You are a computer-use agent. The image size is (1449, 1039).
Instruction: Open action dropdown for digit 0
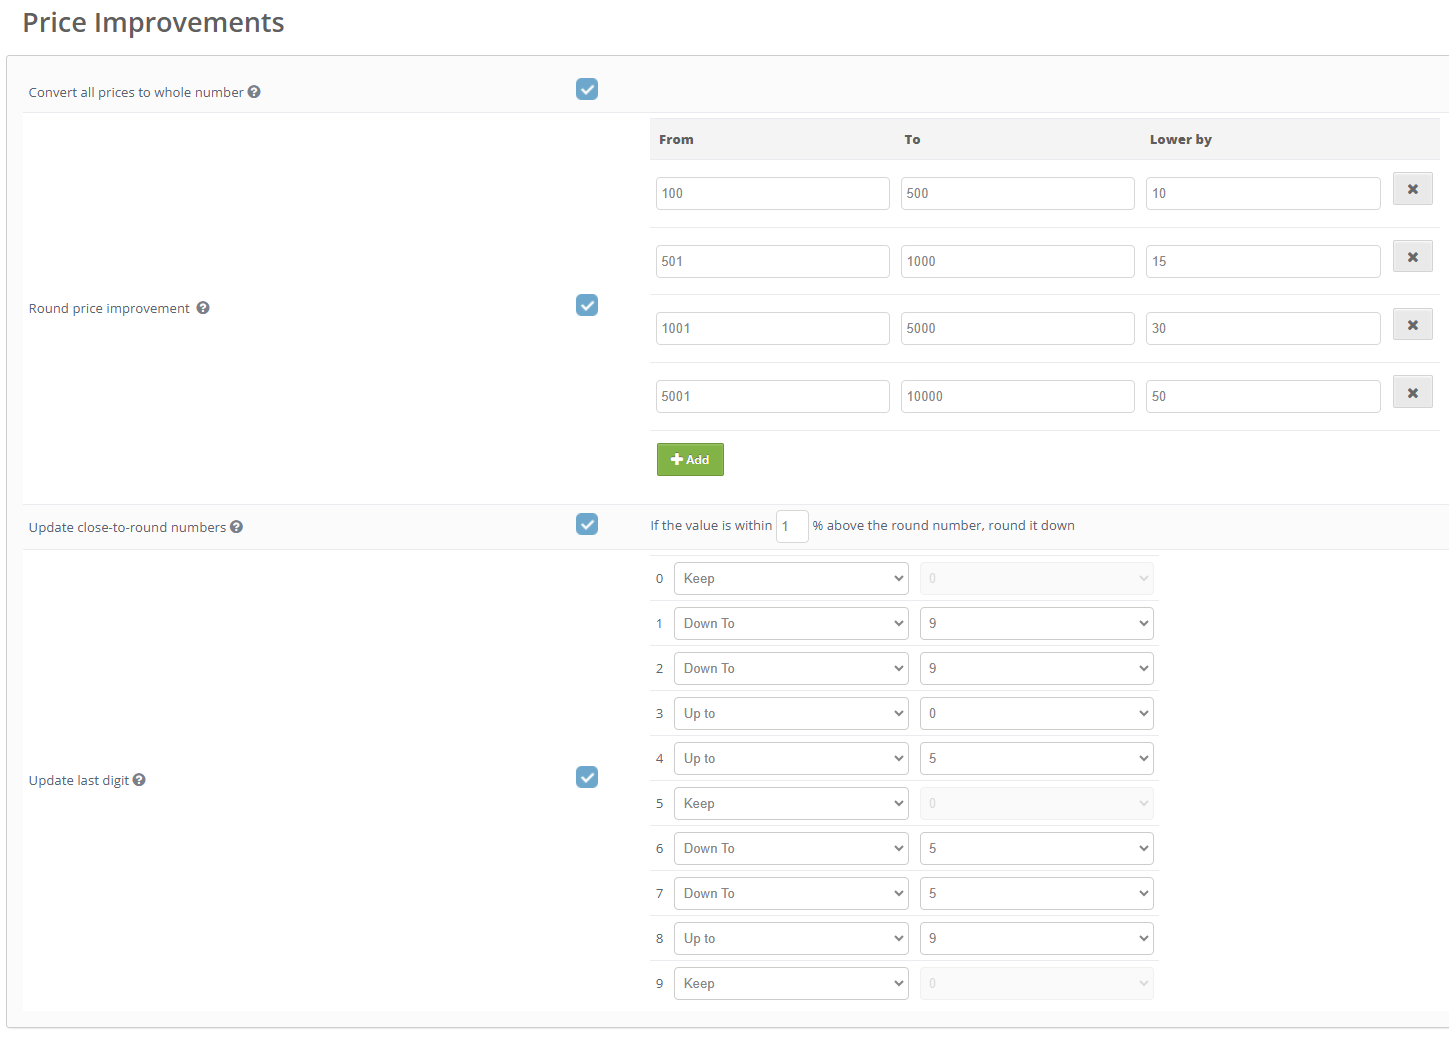click(791, 578)
